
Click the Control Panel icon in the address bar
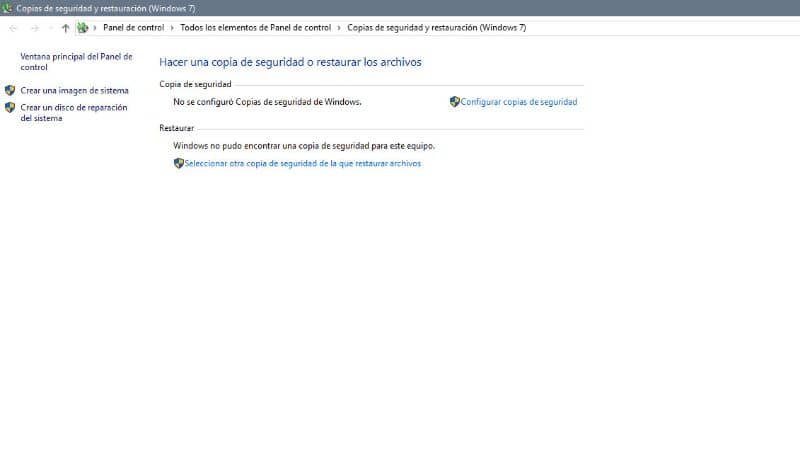[82, 28]
